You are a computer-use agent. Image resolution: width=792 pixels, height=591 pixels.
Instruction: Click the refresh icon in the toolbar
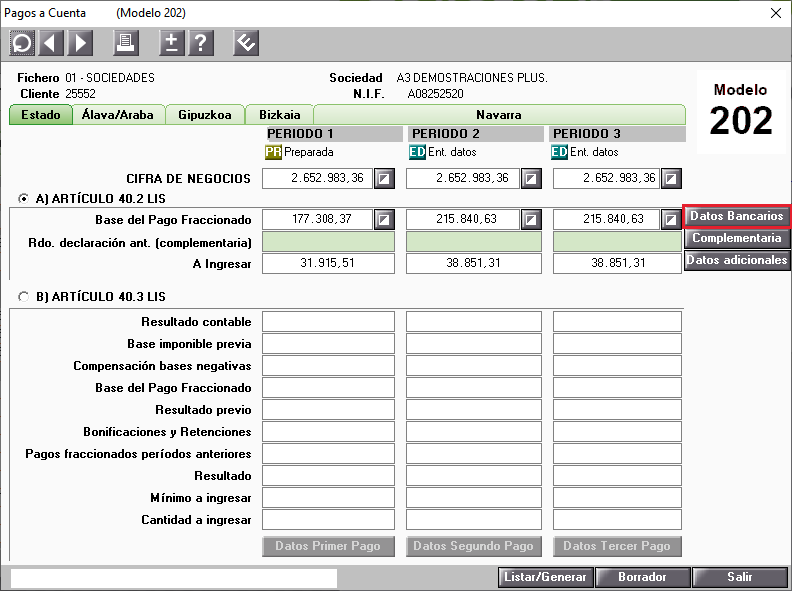(22, 43)
